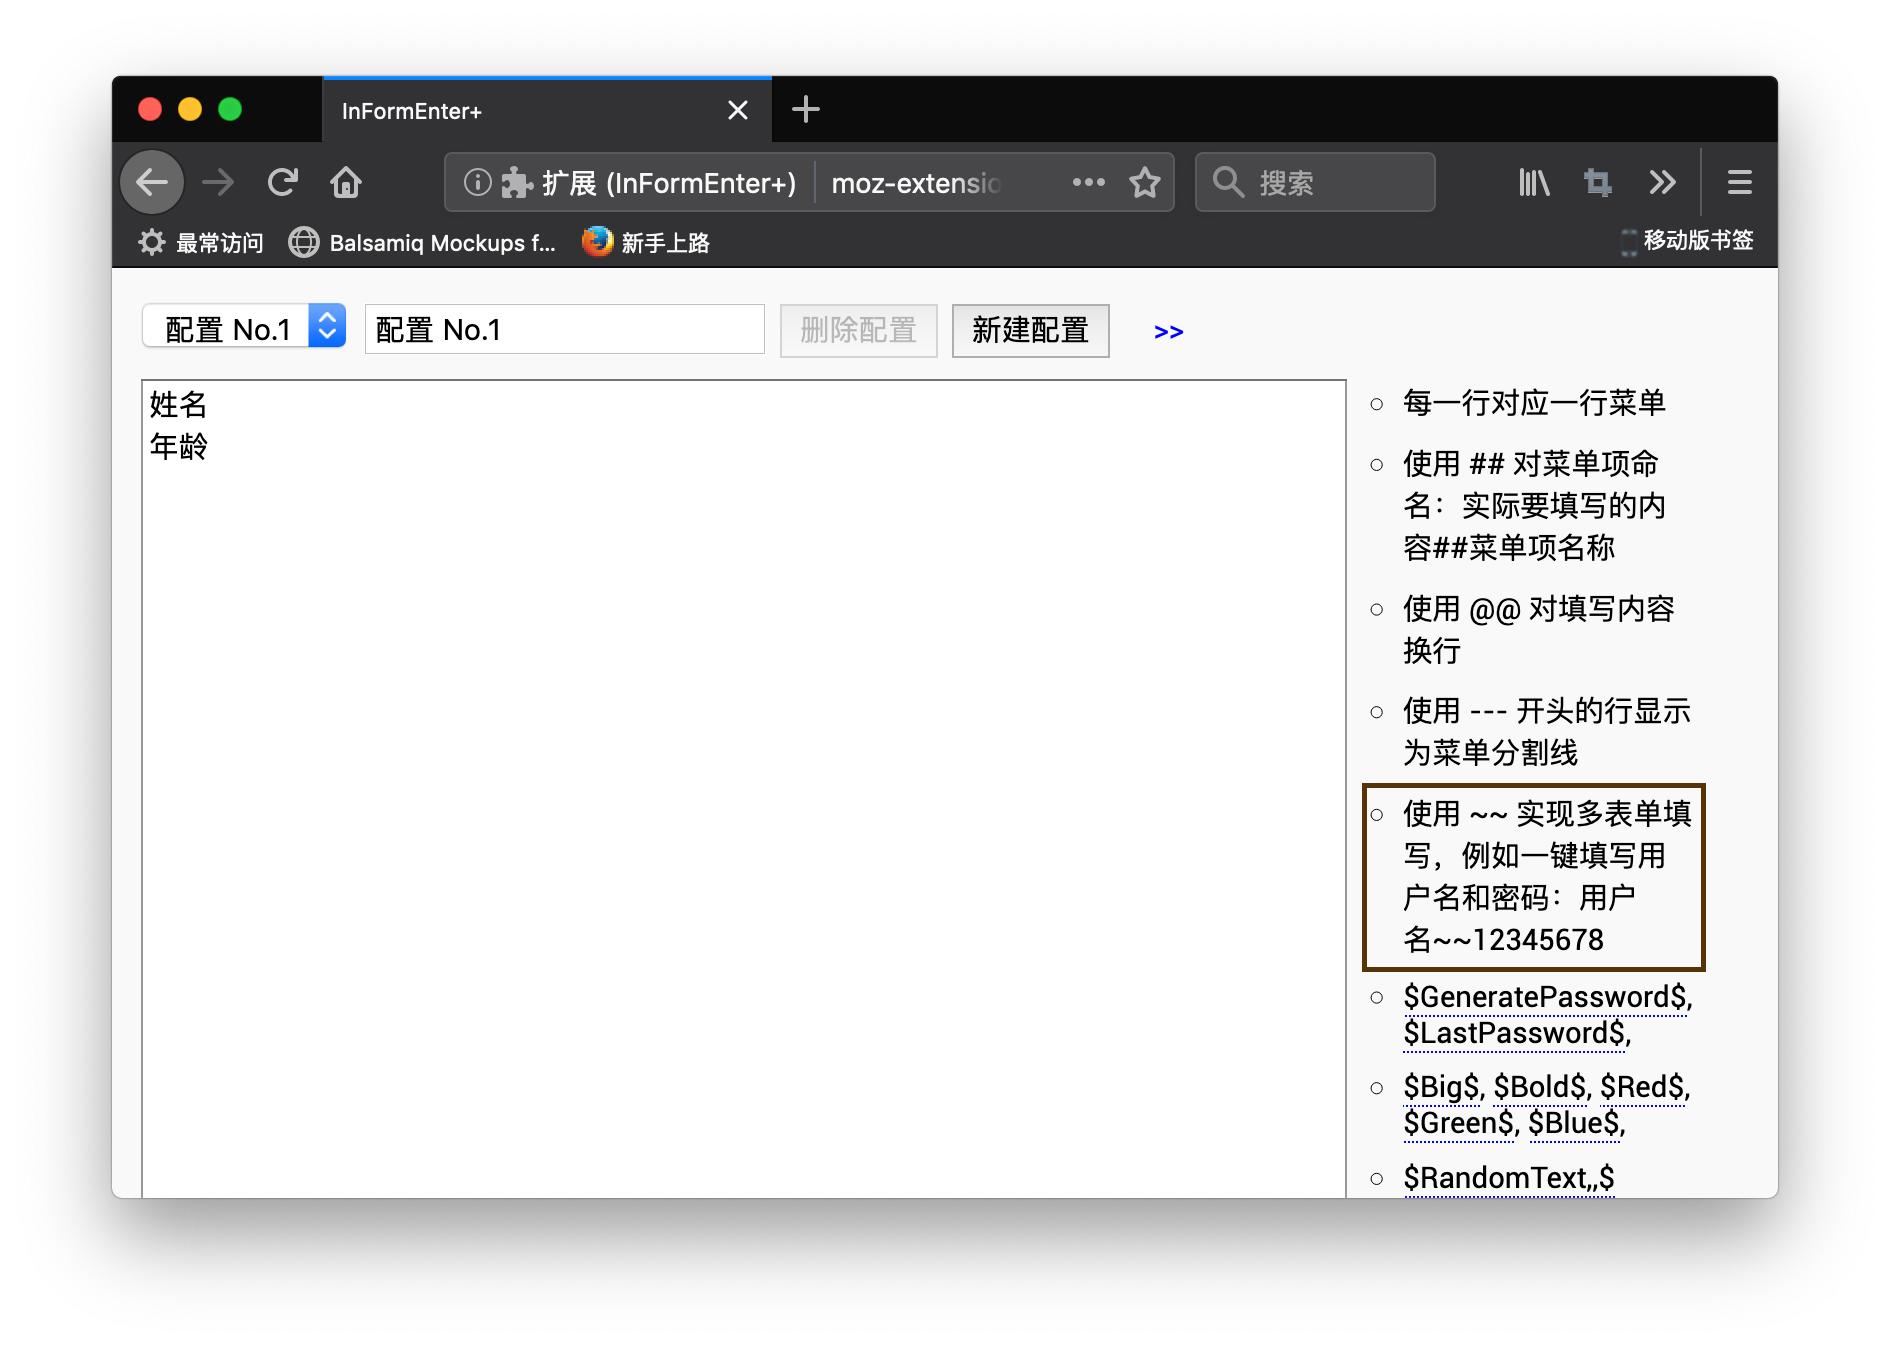
Task: Open the 配置 No.1 configuration dropdown
Action: click(243, 328)
